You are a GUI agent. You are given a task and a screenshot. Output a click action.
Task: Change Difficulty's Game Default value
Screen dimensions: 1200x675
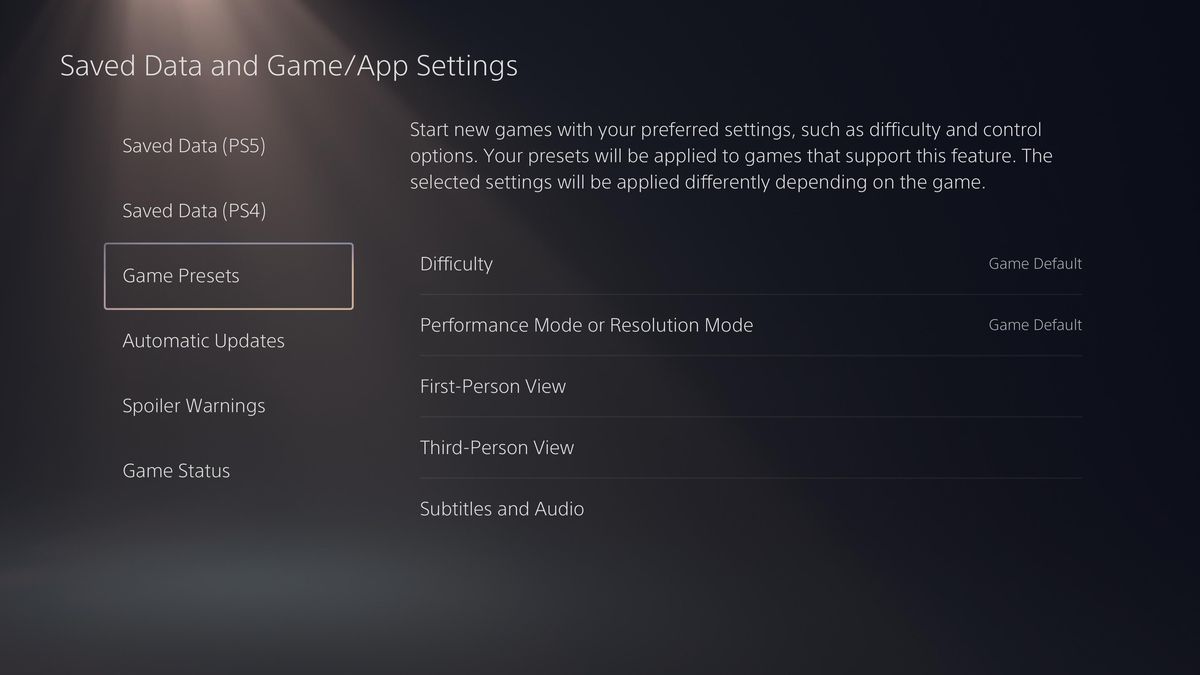click(x=1035, y=264)
